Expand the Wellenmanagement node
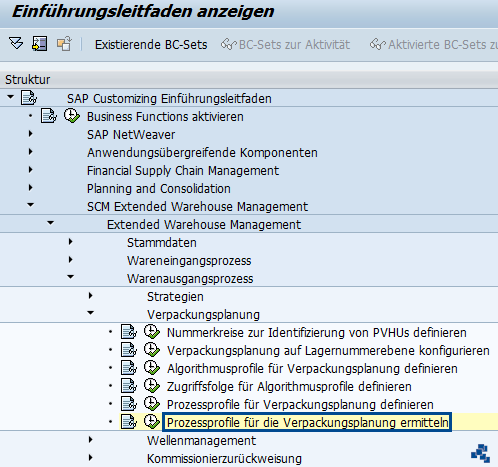 click(90, 440)
